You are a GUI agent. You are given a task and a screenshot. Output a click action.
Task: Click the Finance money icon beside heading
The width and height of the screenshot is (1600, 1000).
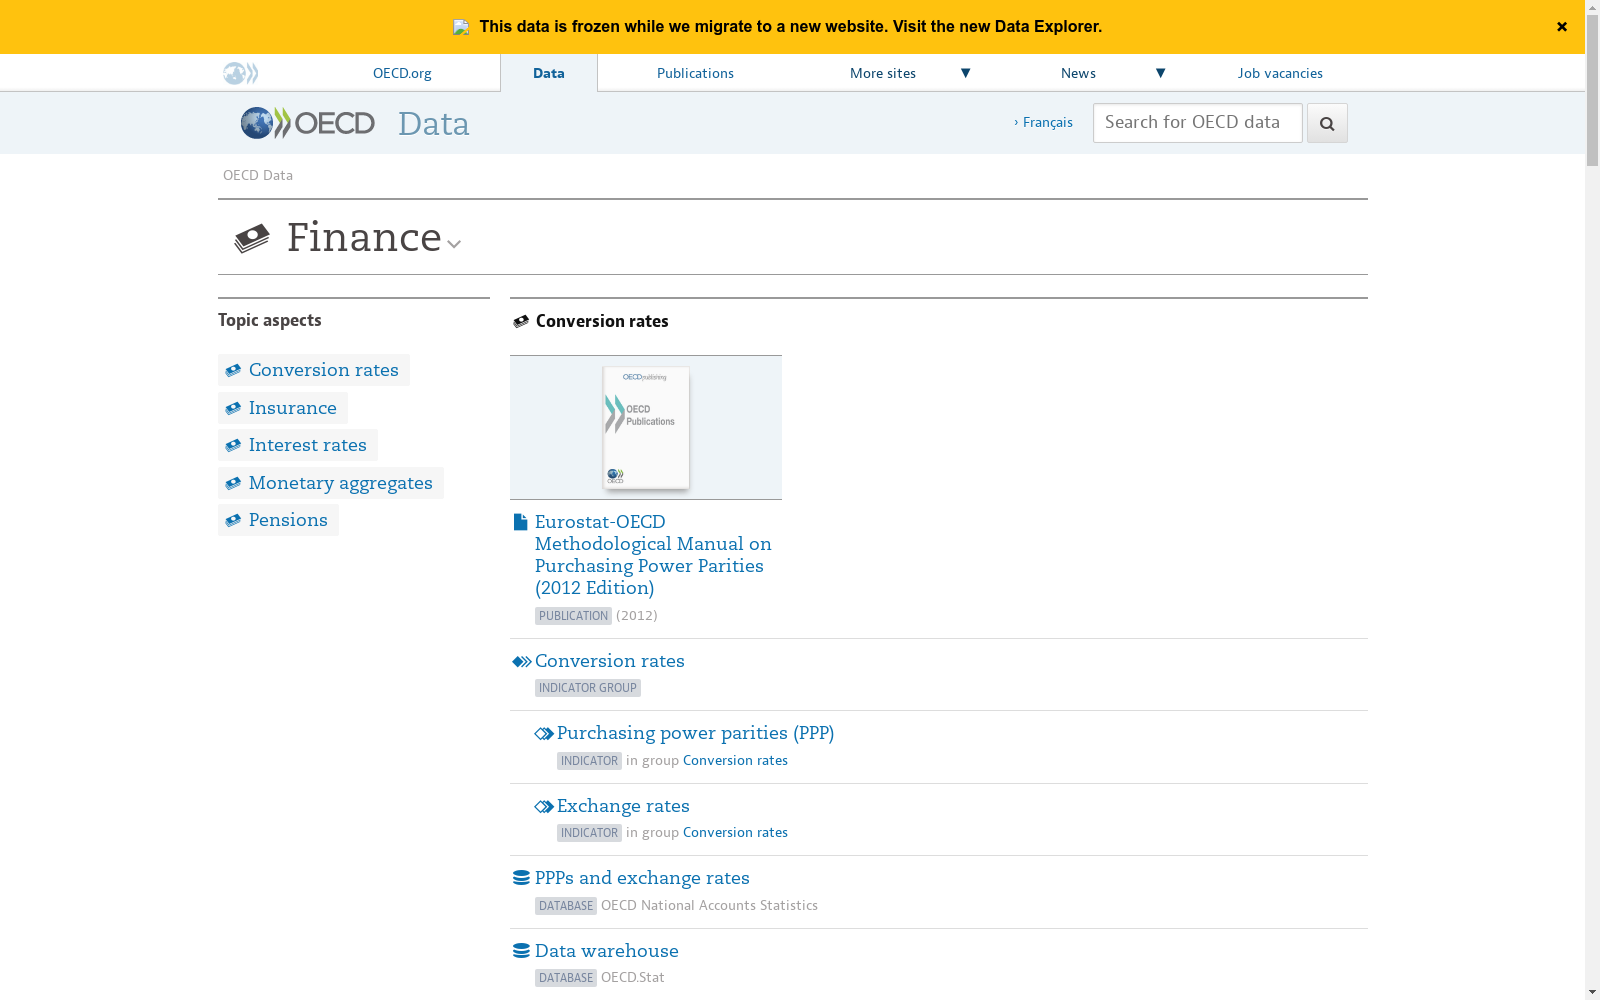(252, 238)
